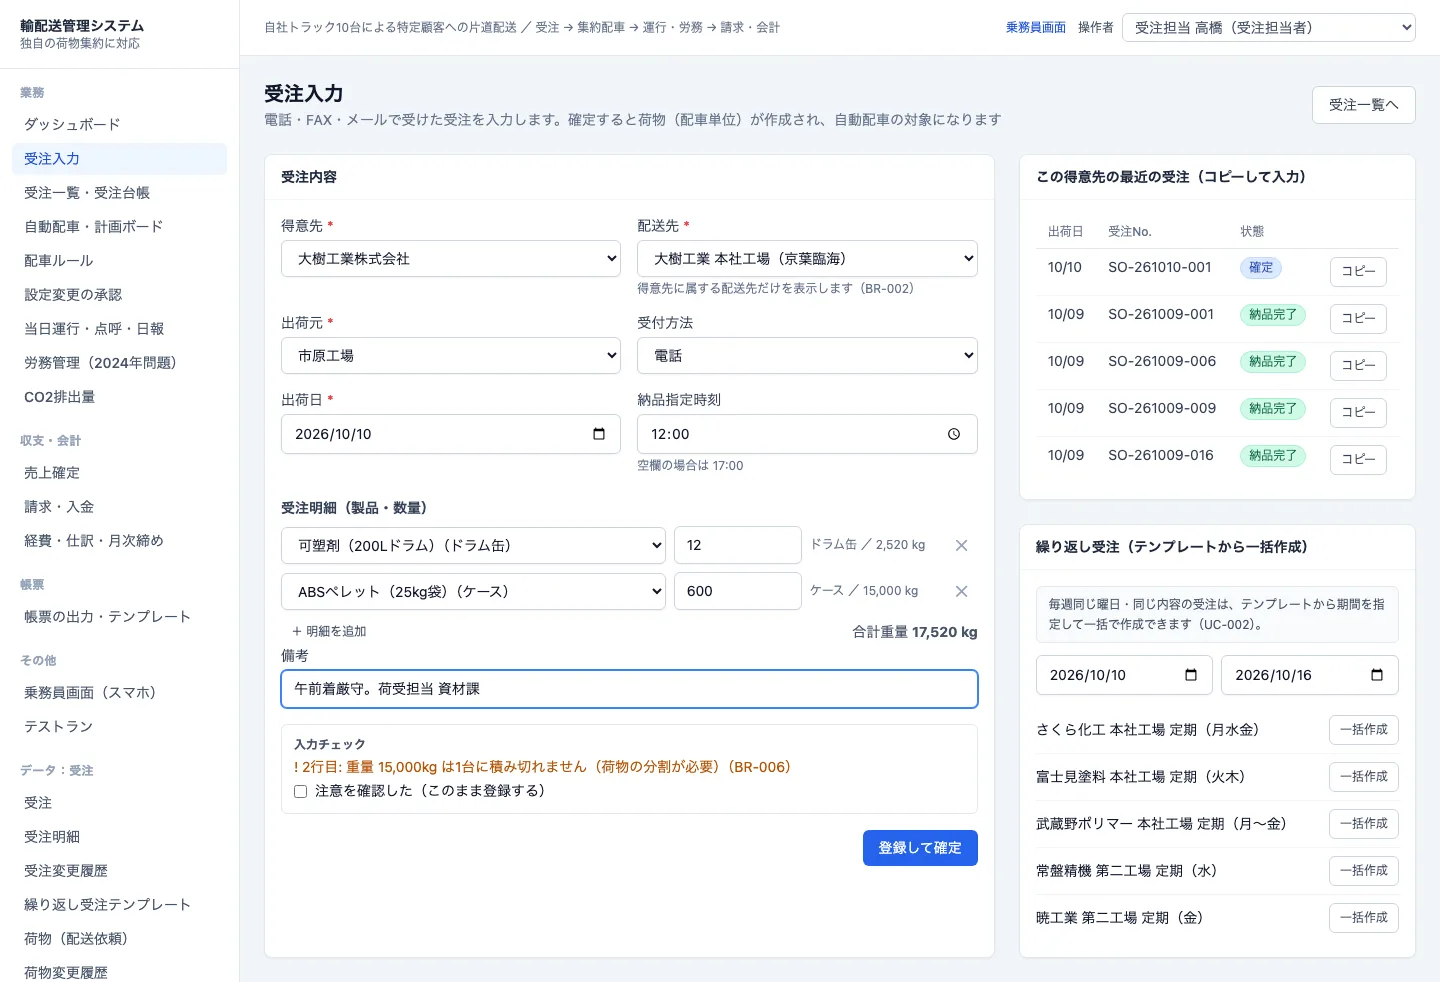This screenshot has width=1440, height=982.
Task: Click 納品完了 badge for SO-261009-001
Action: 1272,315
